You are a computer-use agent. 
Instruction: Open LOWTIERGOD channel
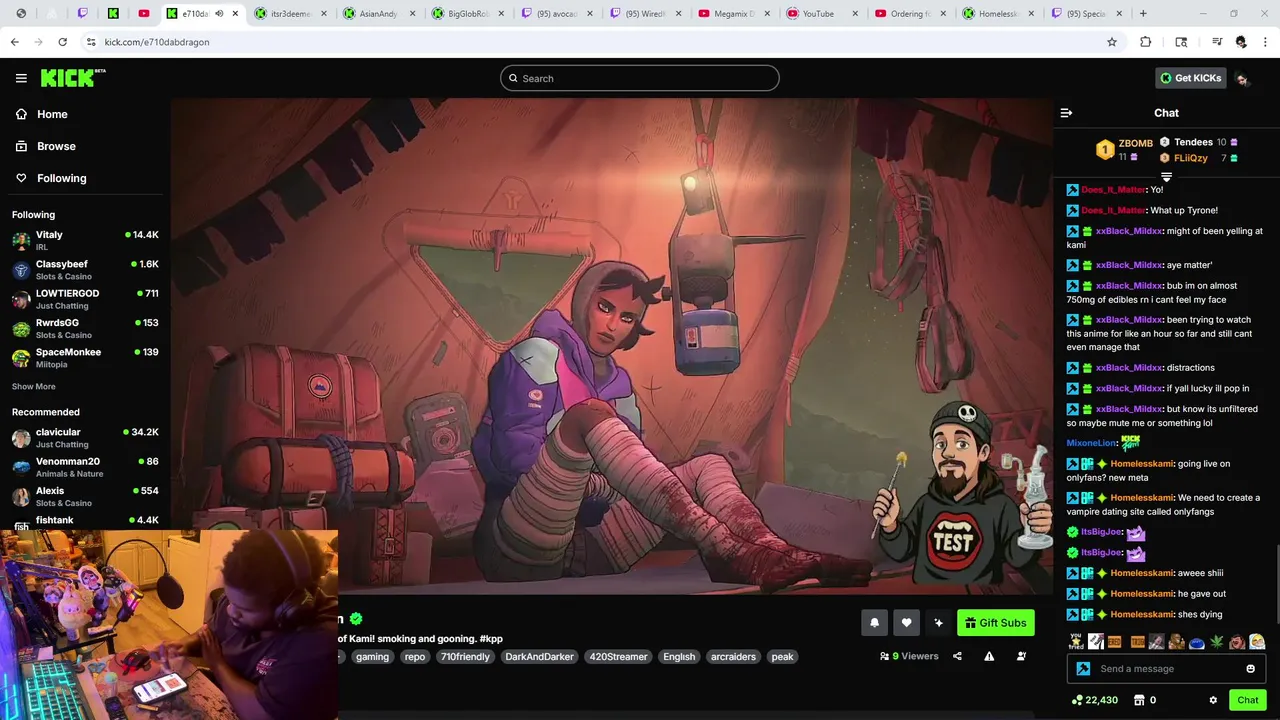[x=85, y=299]
